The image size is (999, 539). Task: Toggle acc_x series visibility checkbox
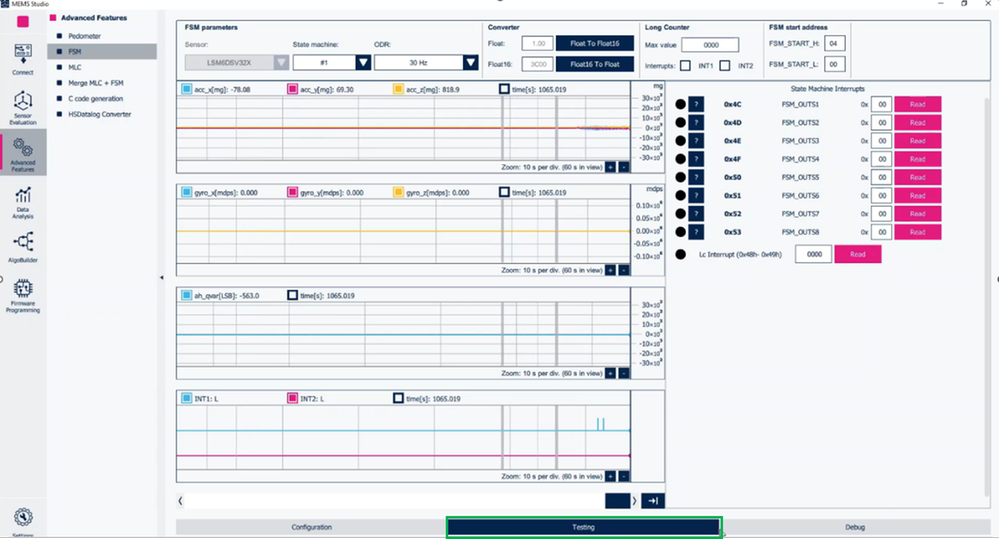click(187, 89)
